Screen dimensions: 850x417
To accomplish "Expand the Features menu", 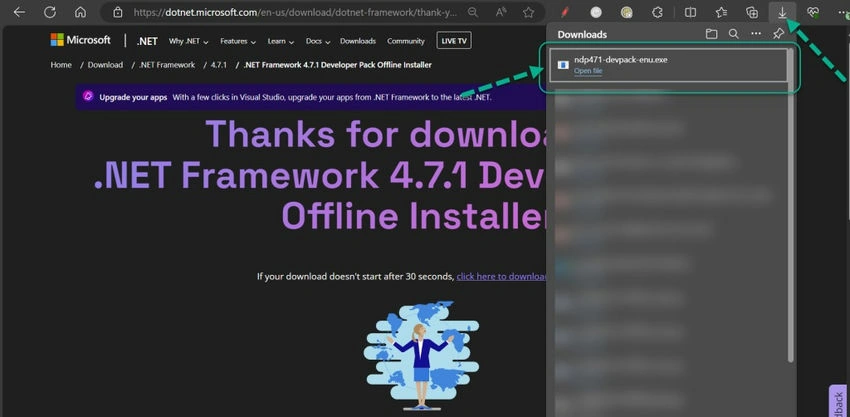I will coord(237,41).
